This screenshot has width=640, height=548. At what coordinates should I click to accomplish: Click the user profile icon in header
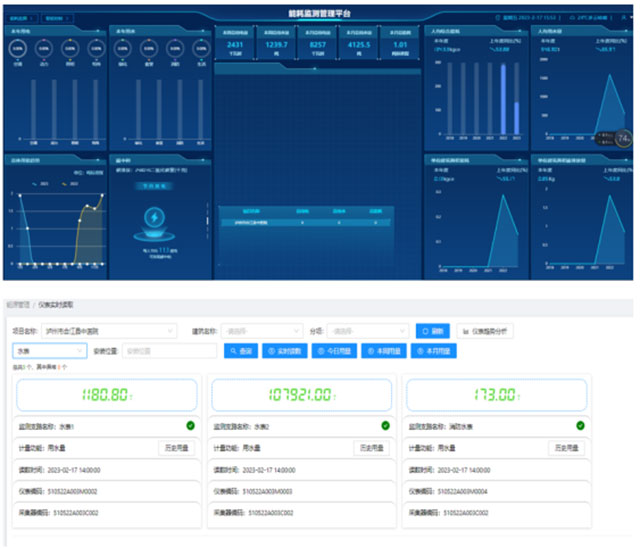pos(624,18)
